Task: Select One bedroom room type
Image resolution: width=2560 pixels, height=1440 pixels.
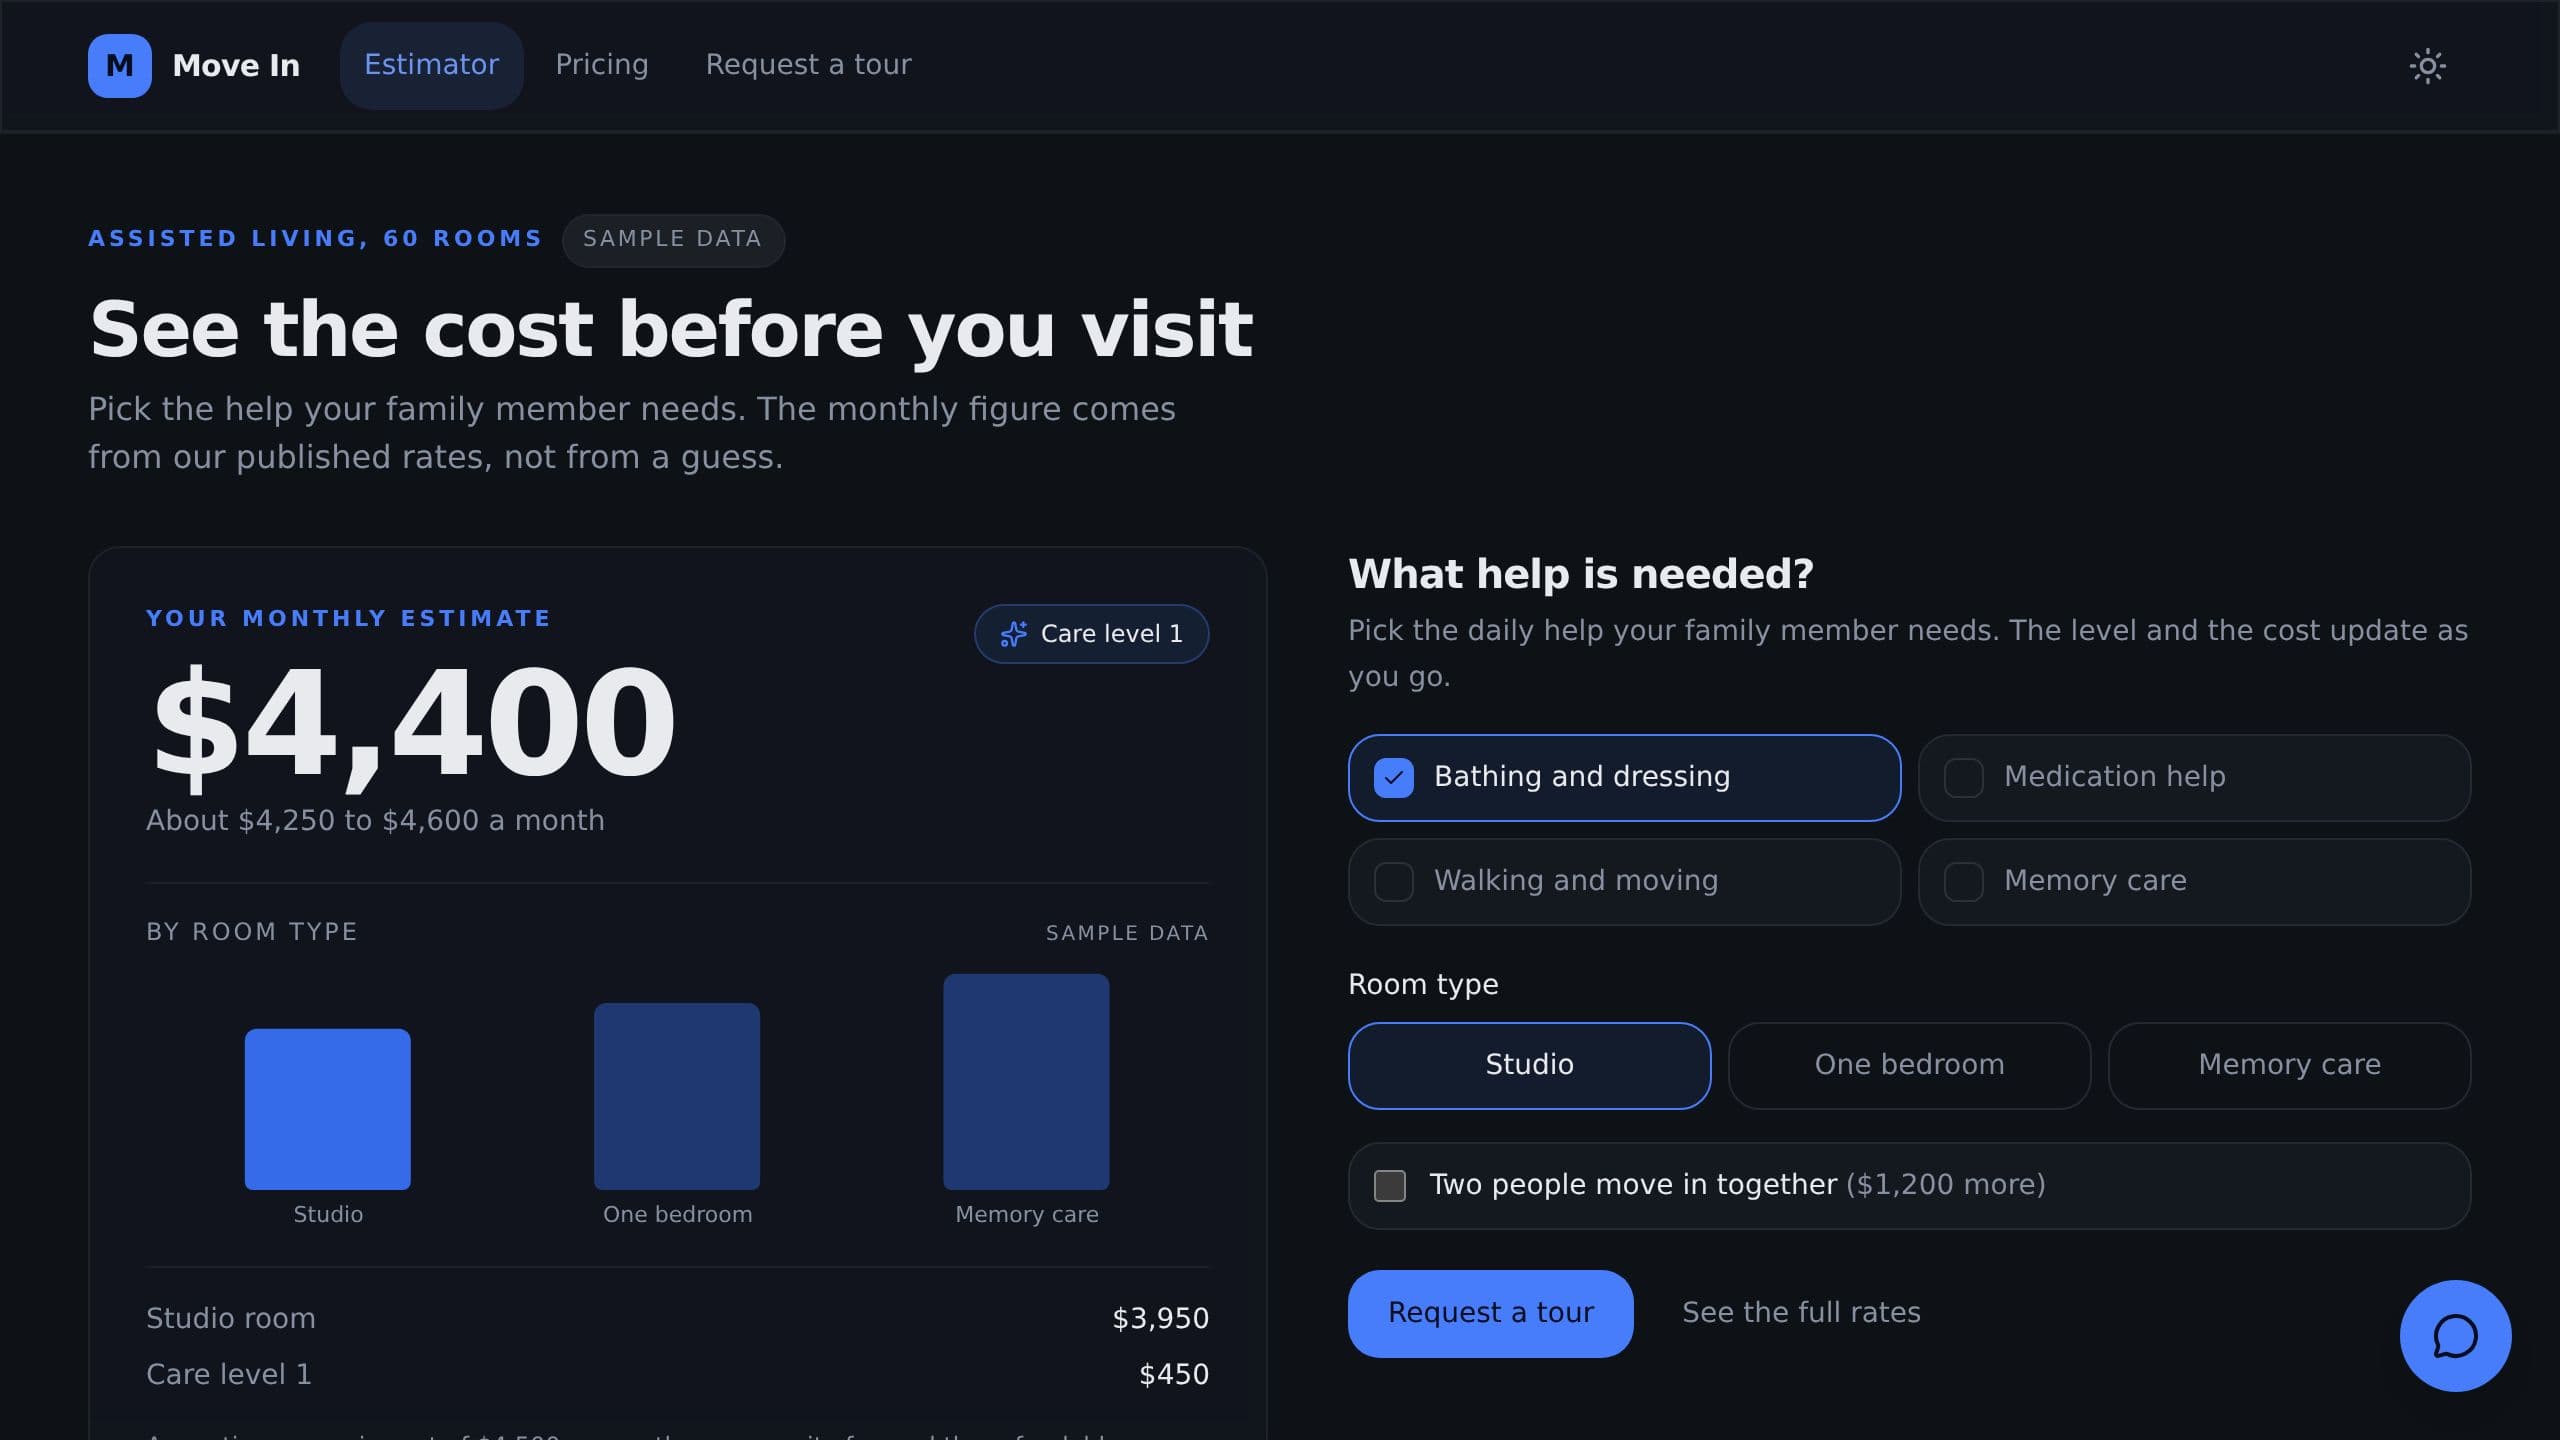Action: (1909, 1066)
